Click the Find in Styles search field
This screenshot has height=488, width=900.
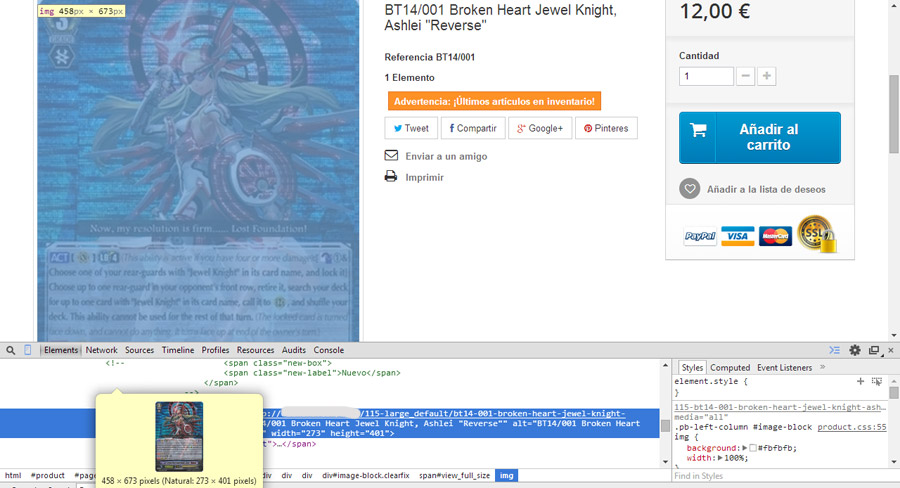781,476
